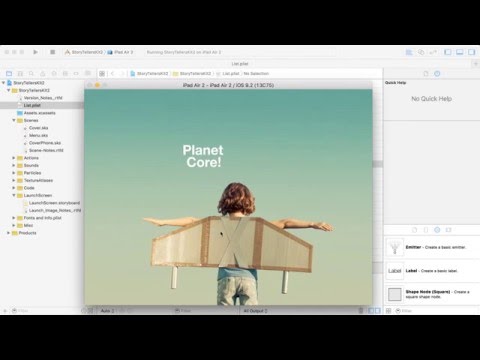Open the Debug navigator icon
This screenshot has height=360, width=480.
pos(65,73)
